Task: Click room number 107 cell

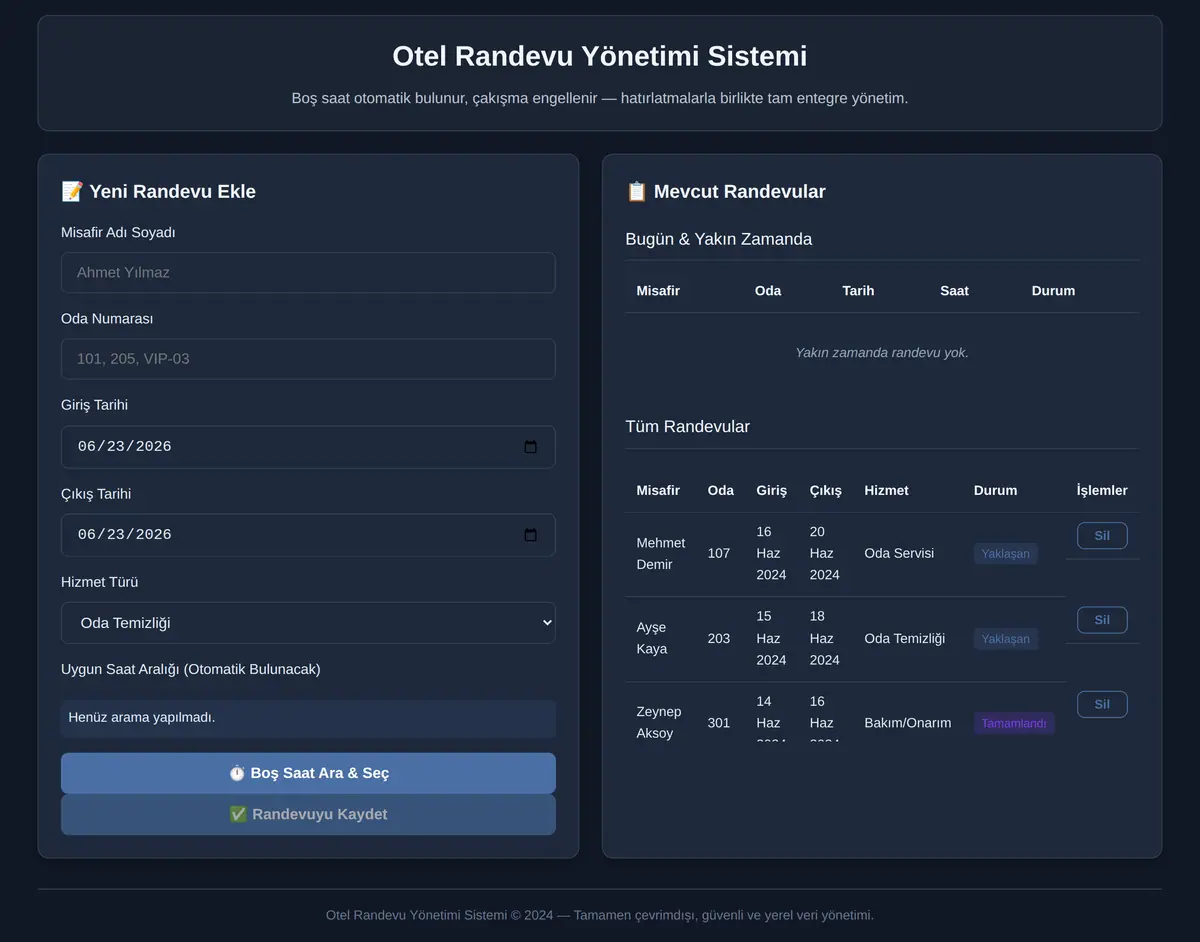Action: tap(719, 553)
